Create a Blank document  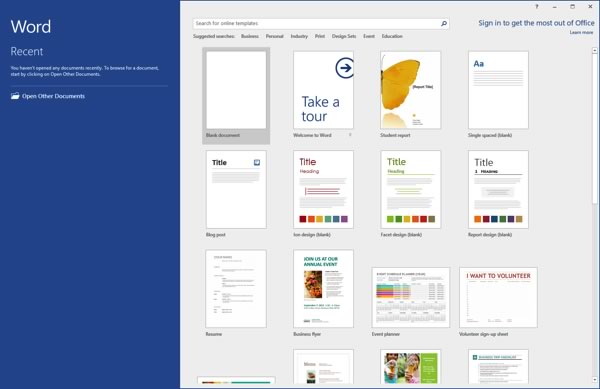[x=236, y=96]
